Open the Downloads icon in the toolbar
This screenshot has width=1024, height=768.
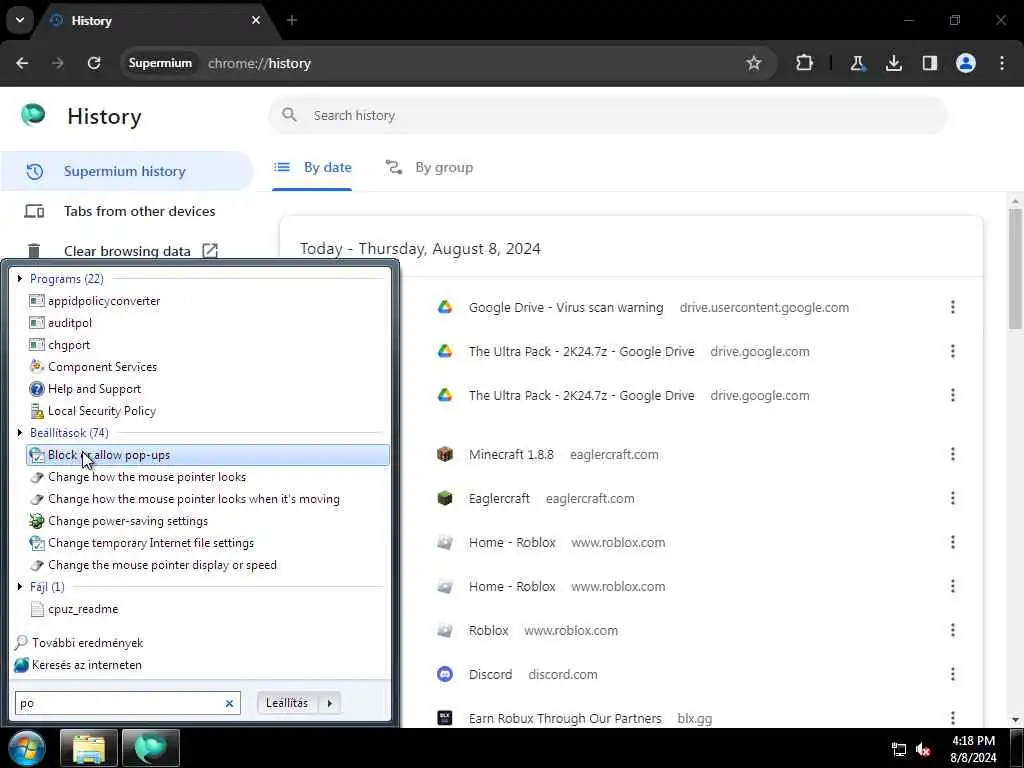click(893, 63)
